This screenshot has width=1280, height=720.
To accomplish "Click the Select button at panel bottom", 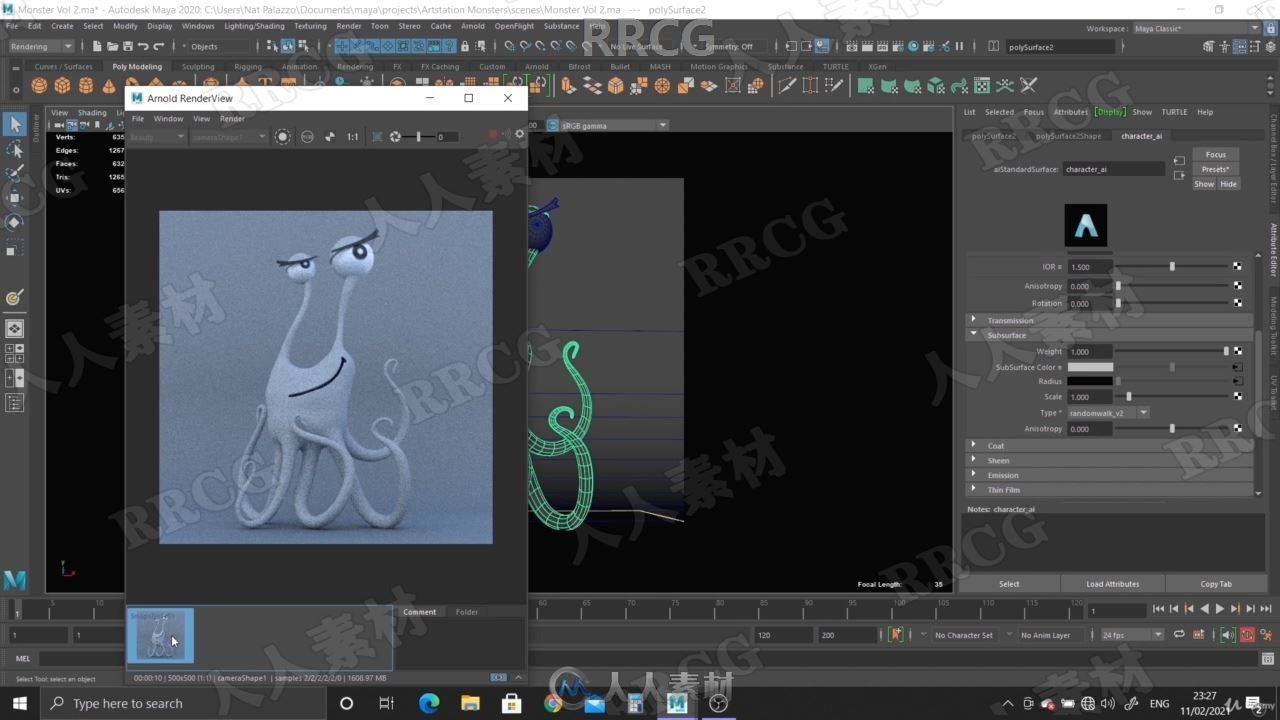I will pos(1009,584).
